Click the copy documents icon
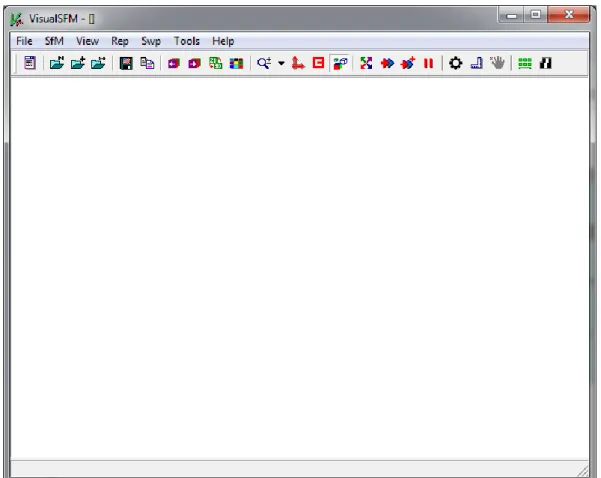The height and width of the screenshot is (478, 601). pos(147,63)
